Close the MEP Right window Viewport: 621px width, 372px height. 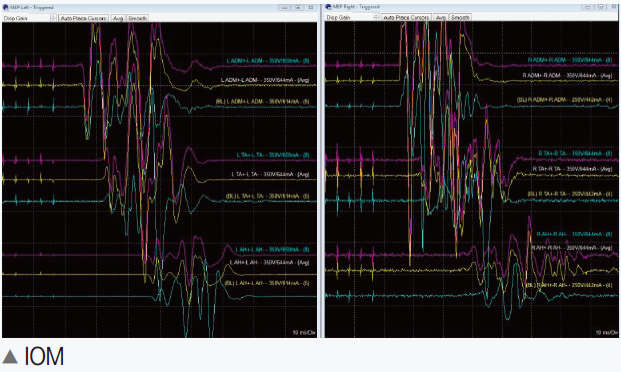coord(614,7)
